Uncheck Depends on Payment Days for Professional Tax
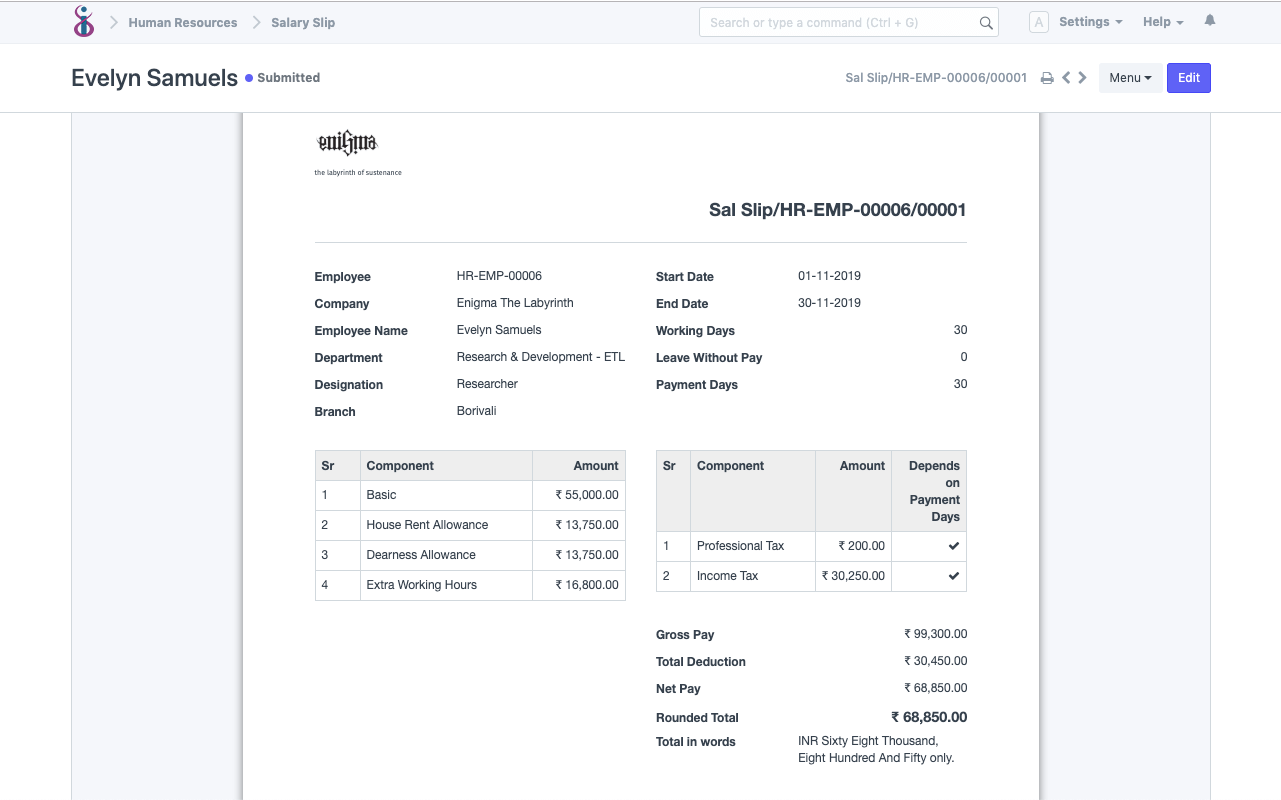Image resolution: width=1281 pixels, height=800 pixels. click(953, 546)
